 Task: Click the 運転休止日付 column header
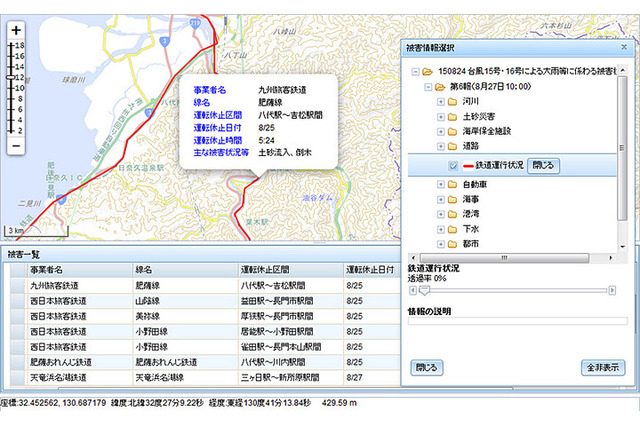point(371,270)
